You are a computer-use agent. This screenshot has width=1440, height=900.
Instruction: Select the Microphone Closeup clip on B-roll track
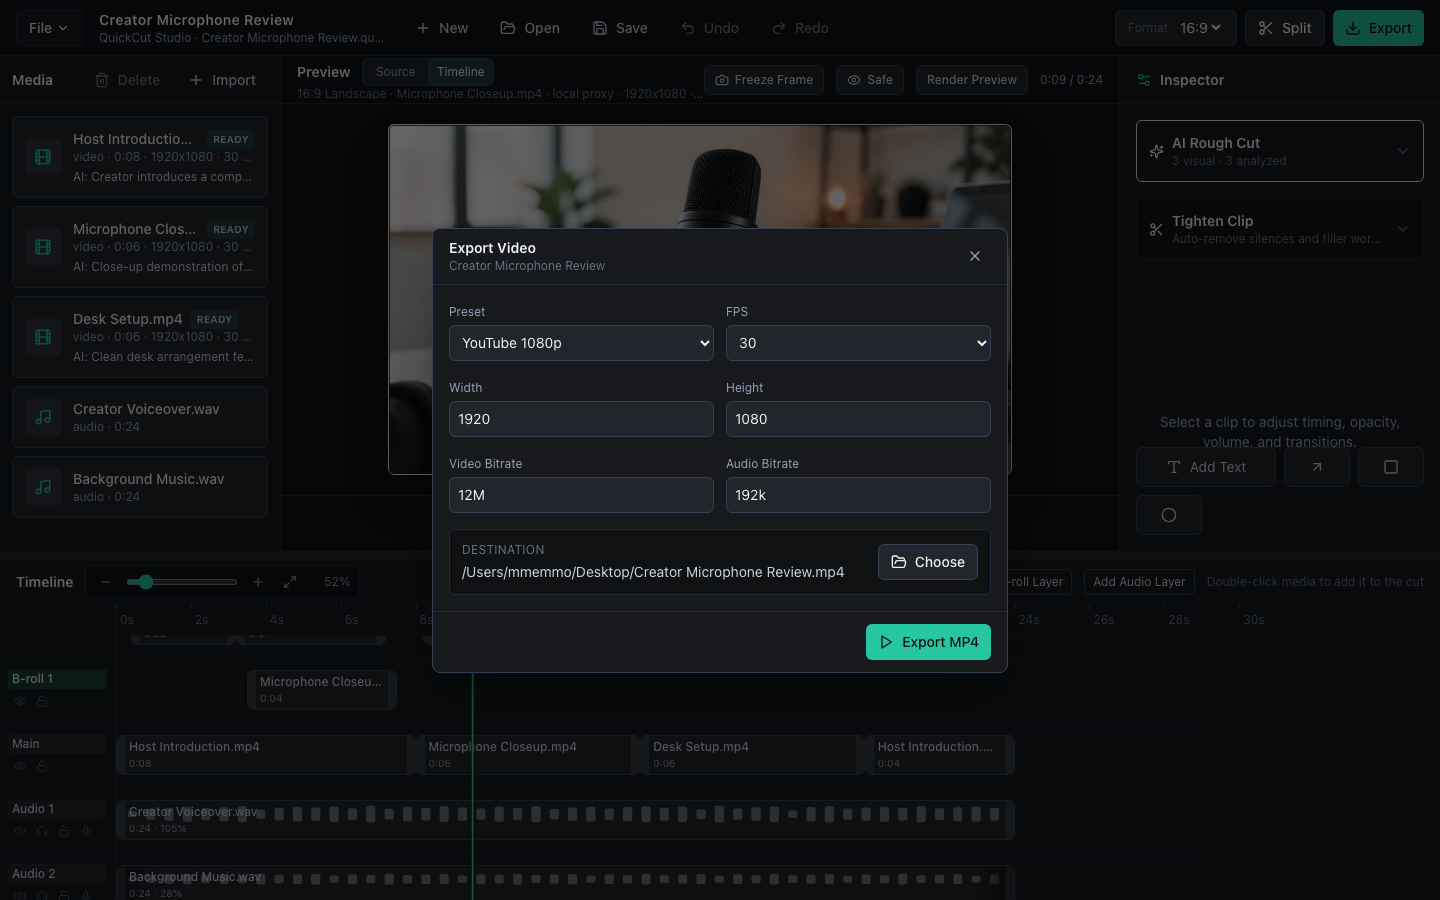[322, 690]
